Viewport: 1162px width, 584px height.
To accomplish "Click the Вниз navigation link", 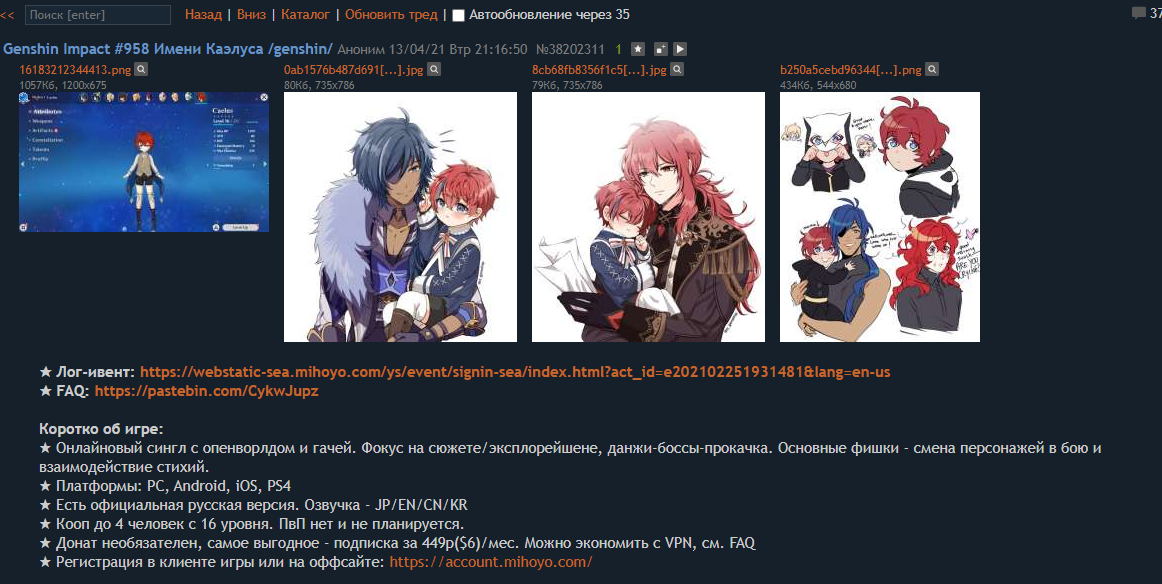I will 251,14.
